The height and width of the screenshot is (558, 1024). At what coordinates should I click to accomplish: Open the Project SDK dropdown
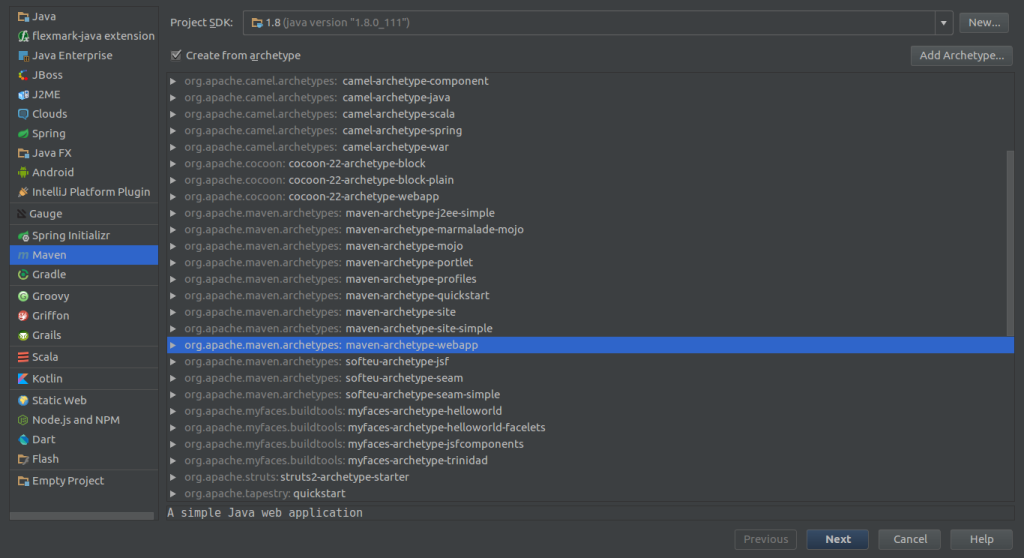coord(944,22)
